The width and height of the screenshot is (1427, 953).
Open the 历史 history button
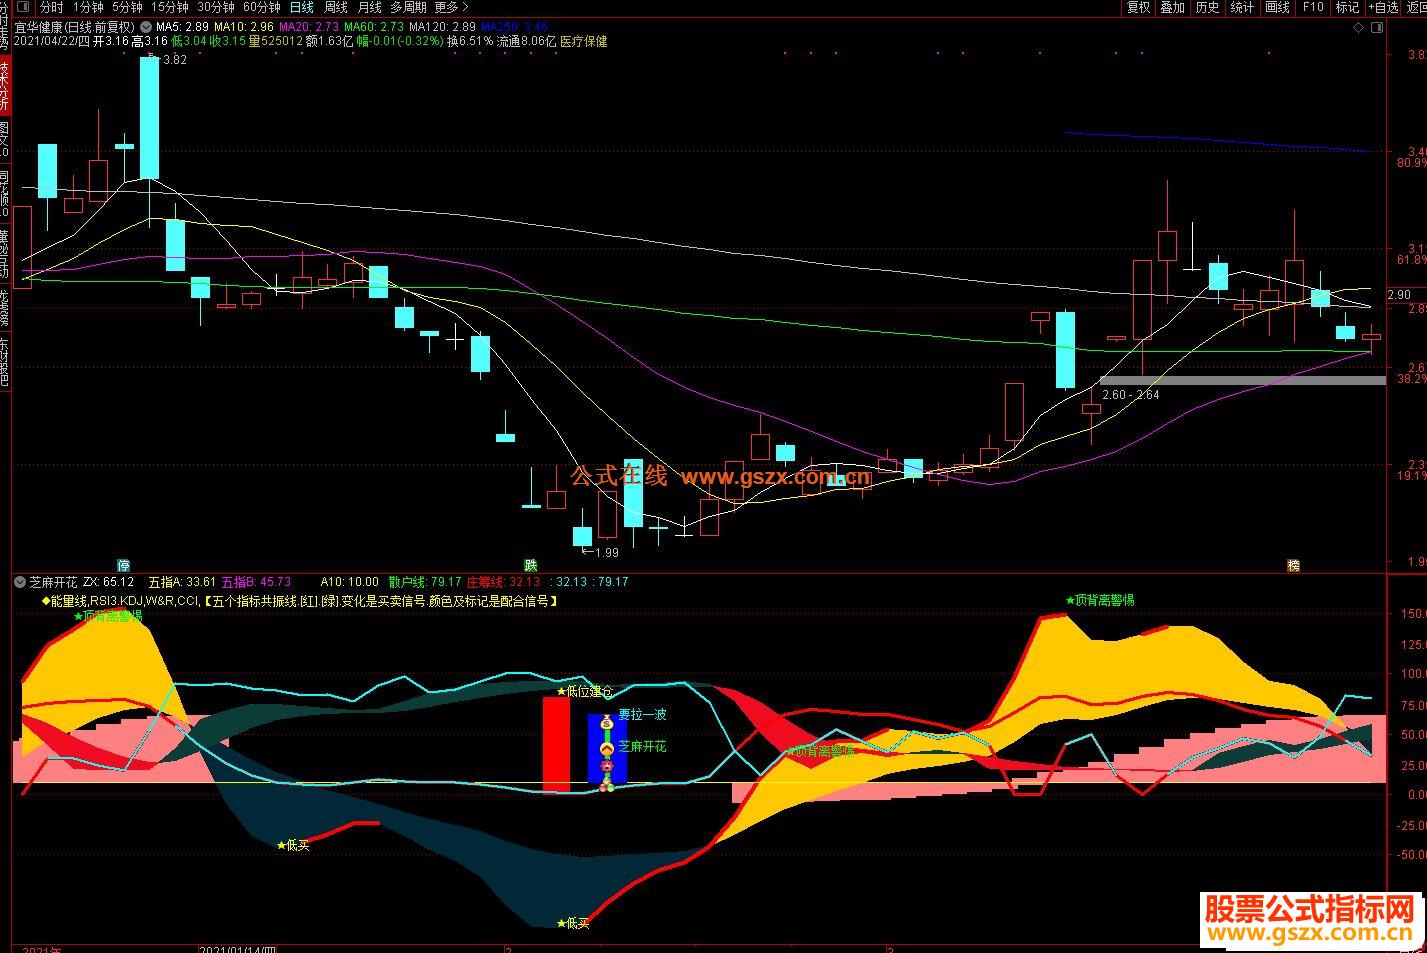click(1207, 7)
